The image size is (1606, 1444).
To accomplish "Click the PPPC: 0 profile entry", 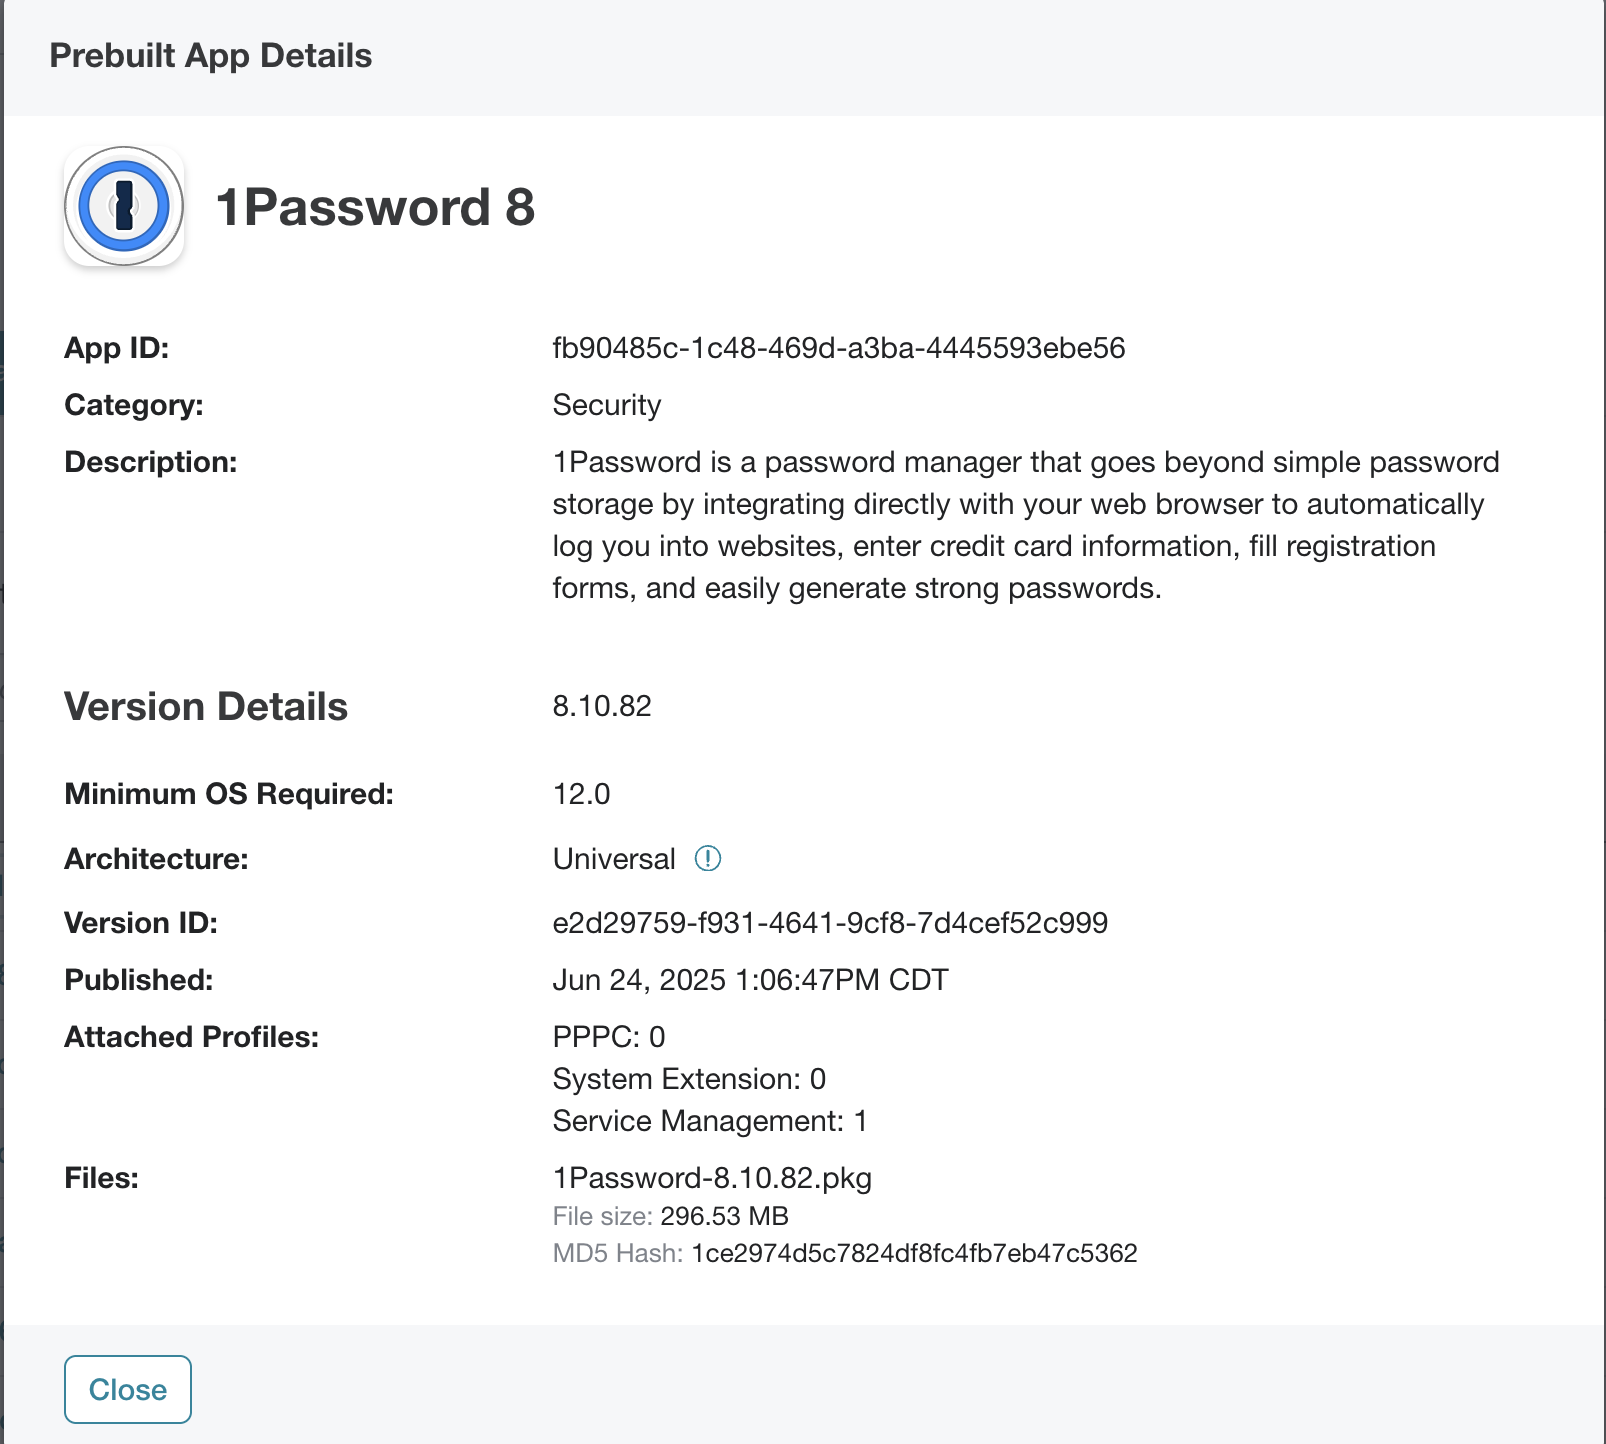I will point(609,1037).
